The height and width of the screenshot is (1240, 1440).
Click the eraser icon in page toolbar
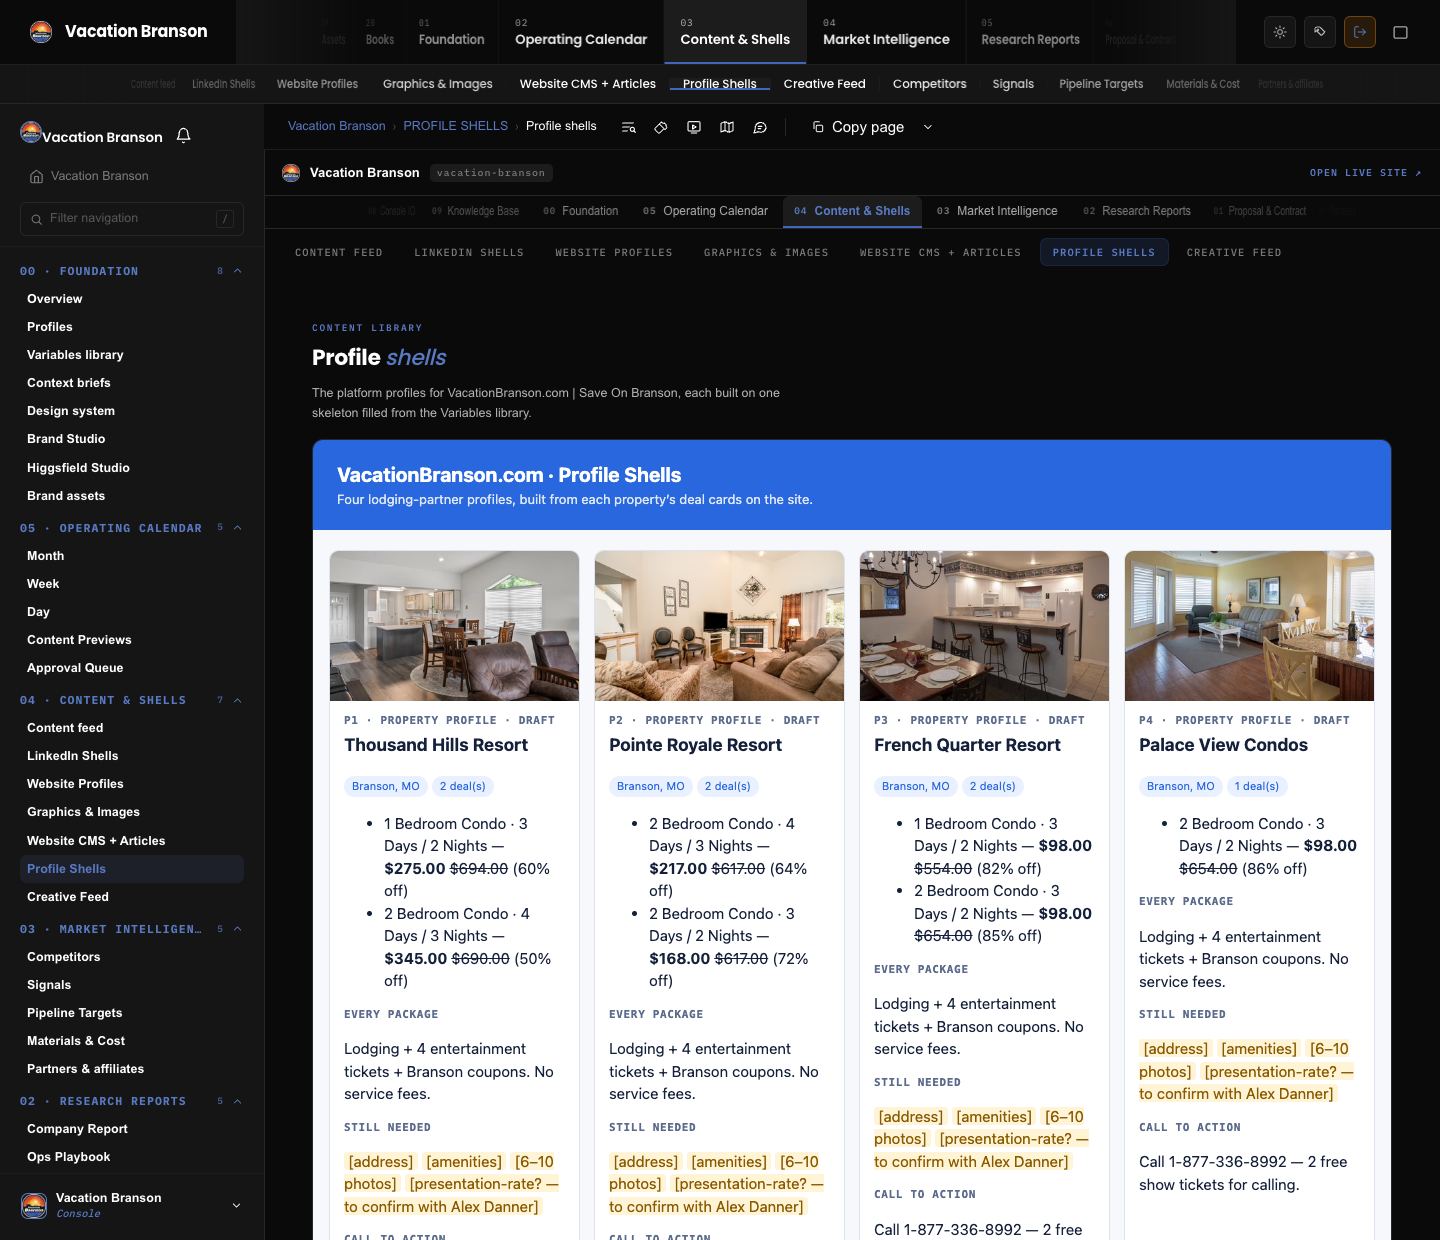click(661, 127)
